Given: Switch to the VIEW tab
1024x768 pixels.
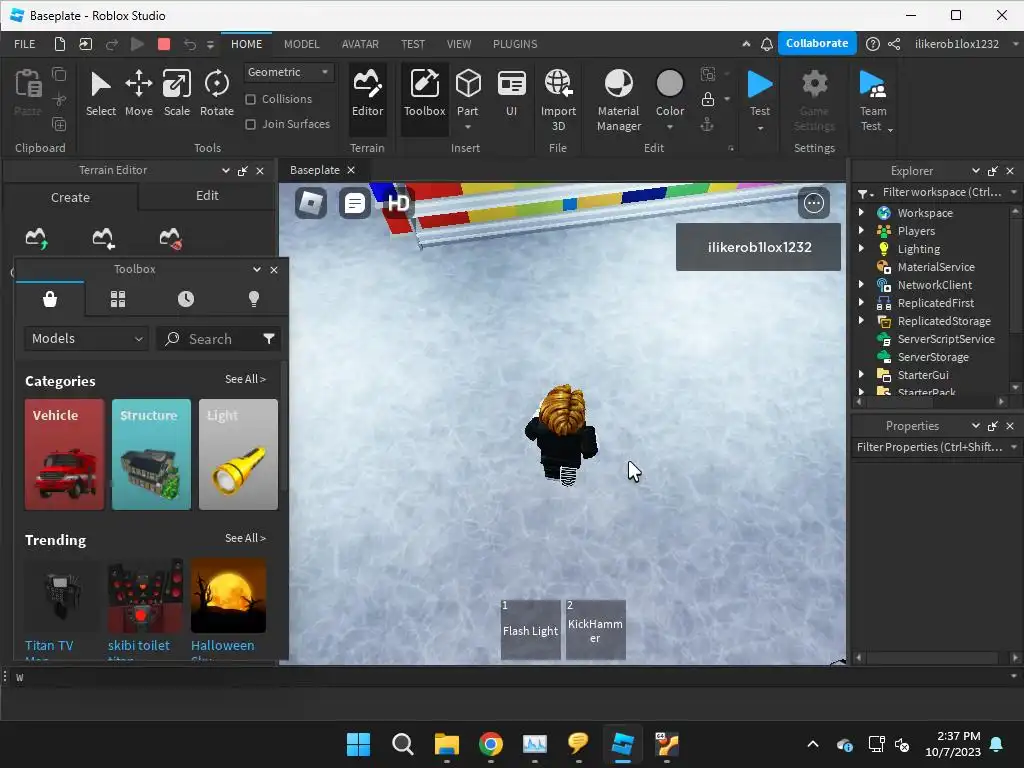Looking at the screenshot, I should (x=459, y=44).
